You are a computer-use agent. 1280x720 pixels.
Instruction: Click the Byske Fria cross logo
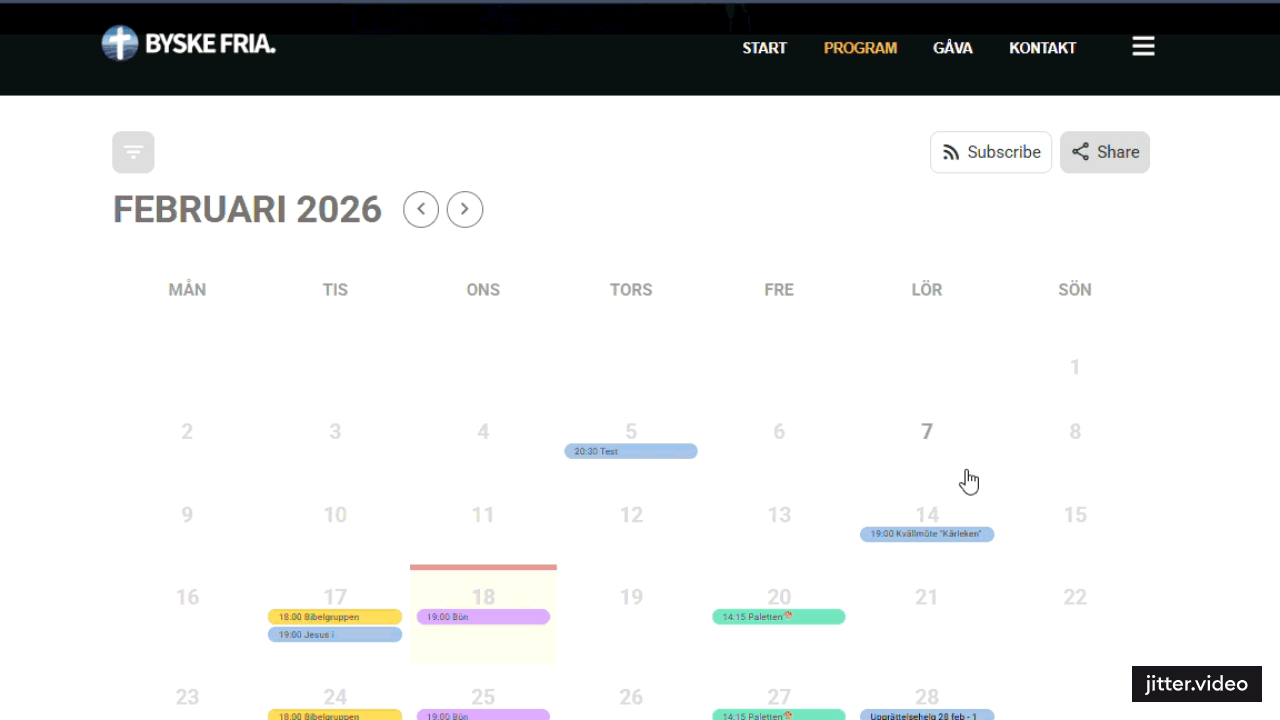point(120,44)
